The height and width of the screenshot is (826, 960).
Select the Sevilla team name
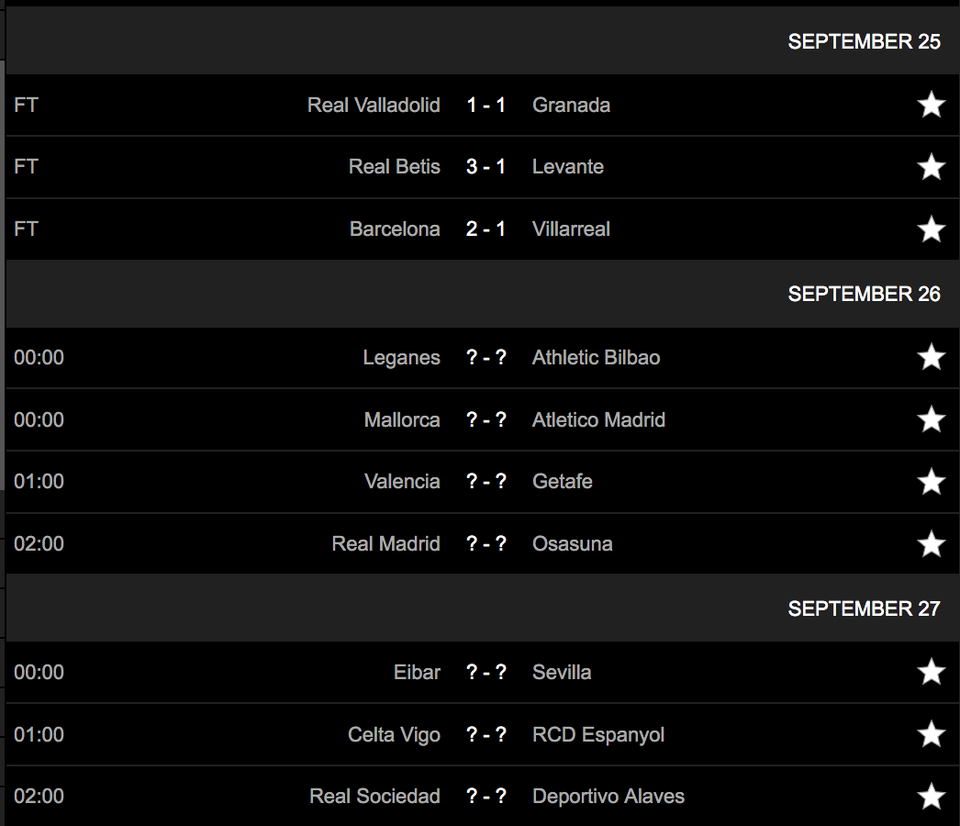click(x=561, y=672)
